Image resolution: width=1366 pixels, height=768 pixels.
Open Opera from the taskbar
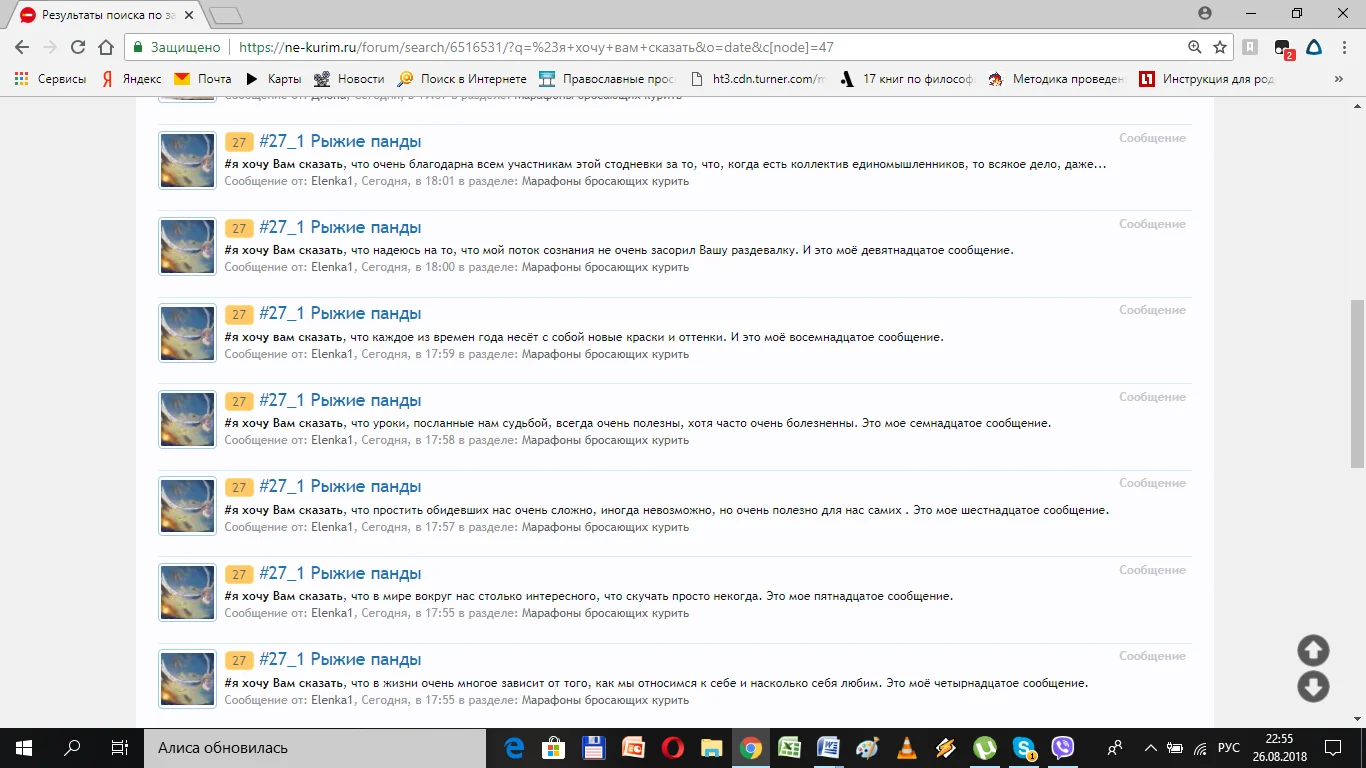coord(672,748)
